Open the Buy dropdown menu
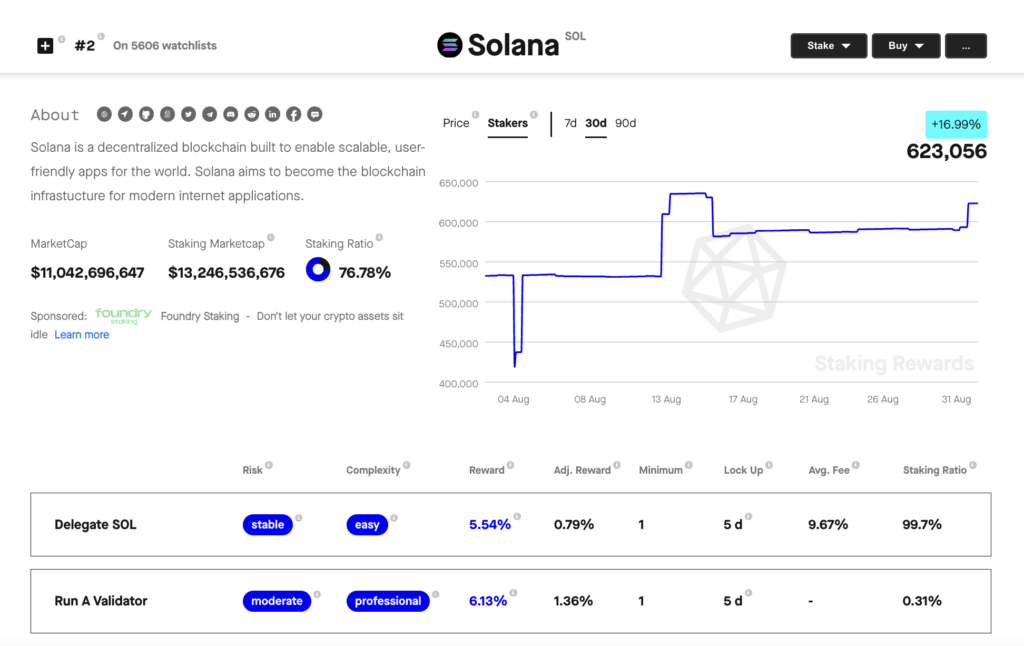Screen dimensions: 1024x646 pyautogui.click(x=905, y=45)
